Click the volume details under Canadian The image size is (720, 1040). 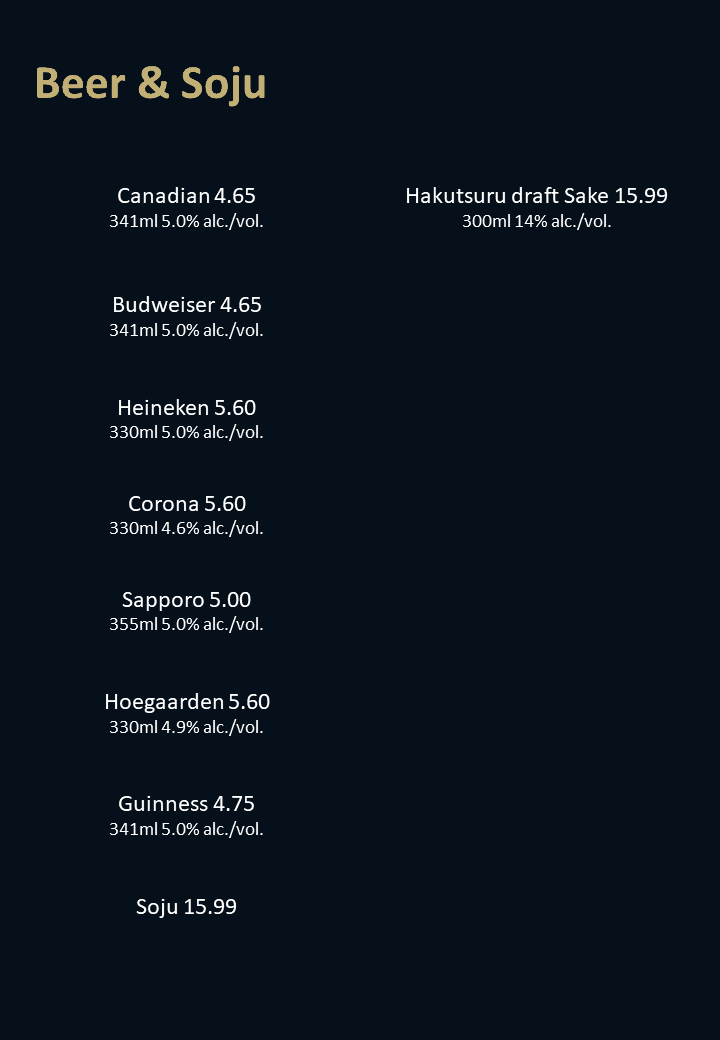(x=186, y=221)
